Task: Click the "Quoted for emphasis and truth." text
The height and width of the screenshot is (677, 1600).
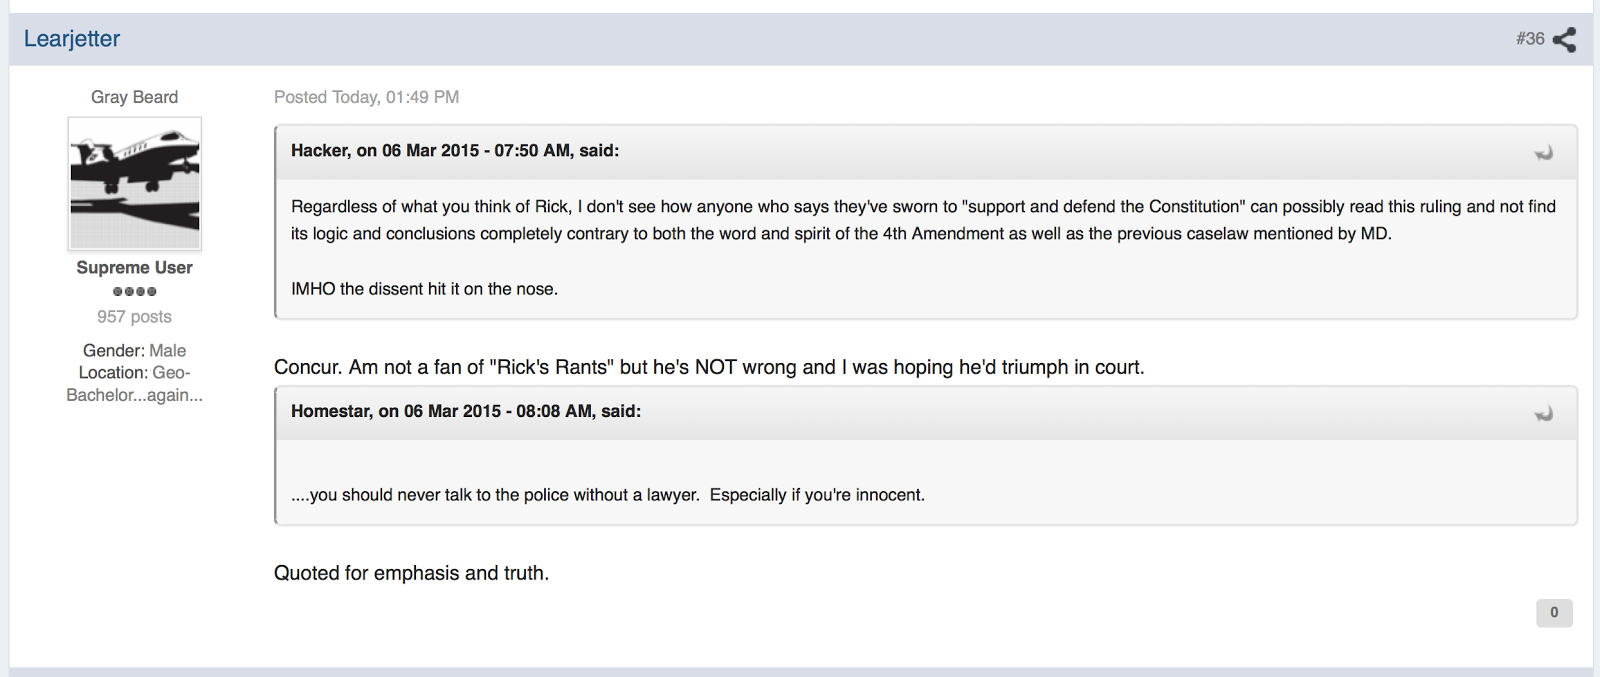Action: pyautogui.click(x=412, y=573)
